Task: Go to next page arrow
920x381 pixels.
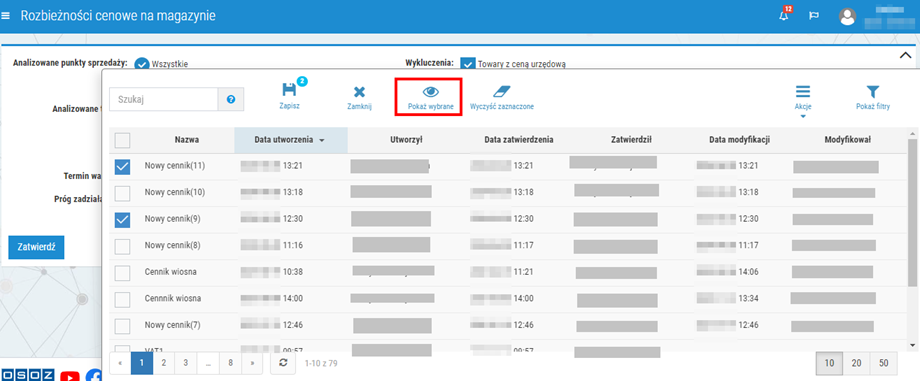Action: coord(252,363)
